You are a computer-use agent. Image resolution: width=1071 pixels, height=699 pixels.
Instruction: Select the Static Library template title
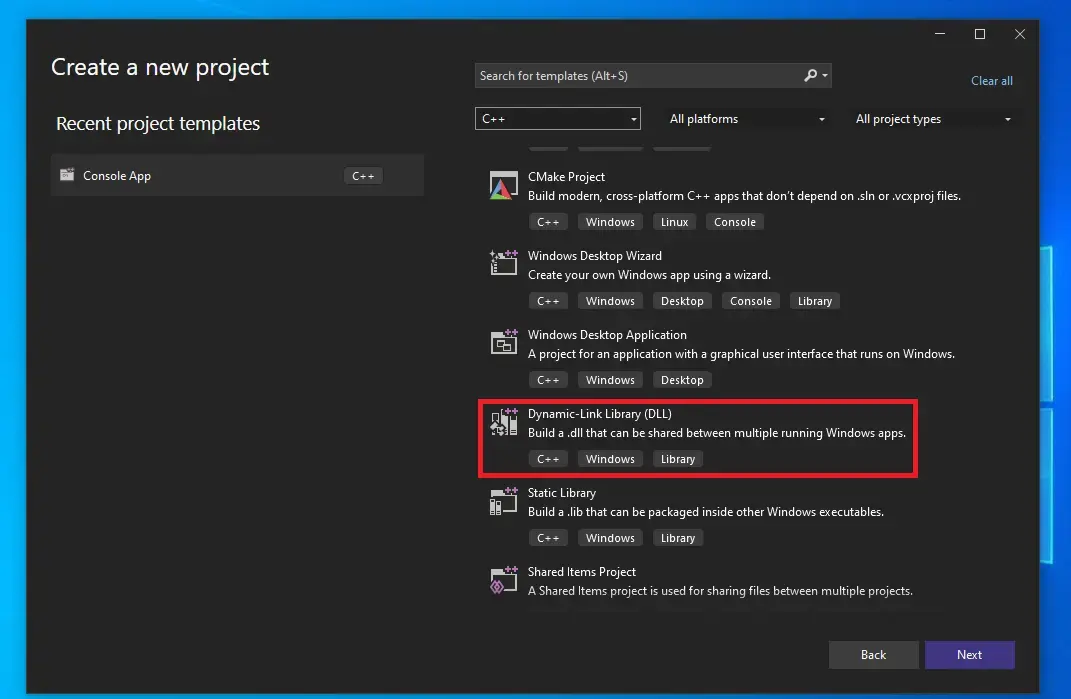561,493
